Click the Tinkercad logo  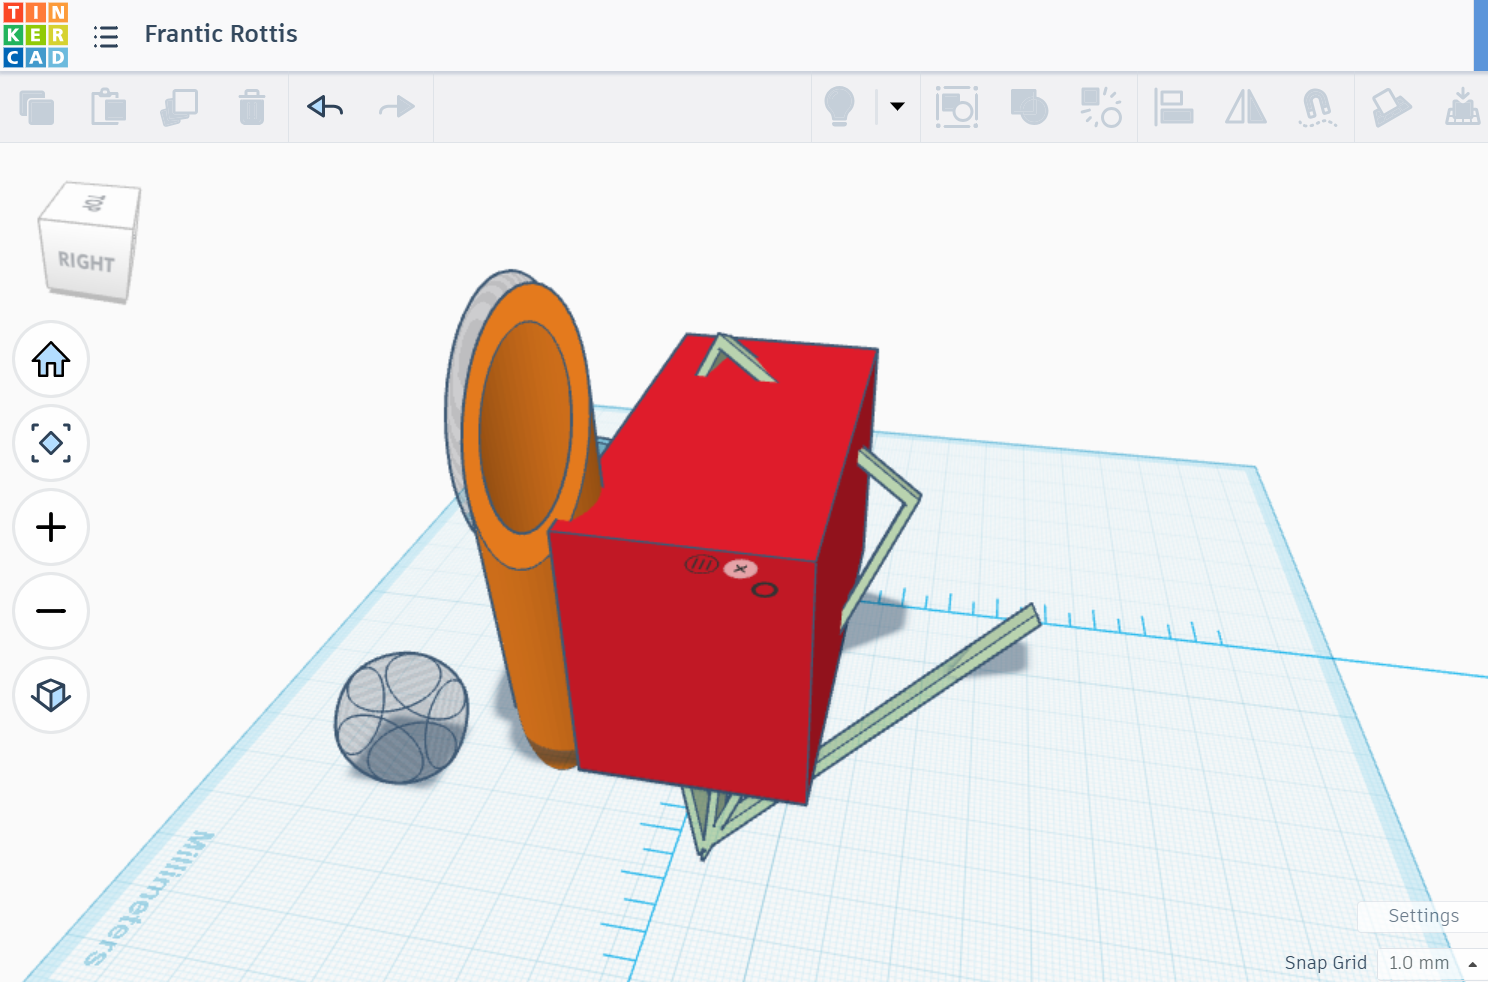click(x=36, y=35)
